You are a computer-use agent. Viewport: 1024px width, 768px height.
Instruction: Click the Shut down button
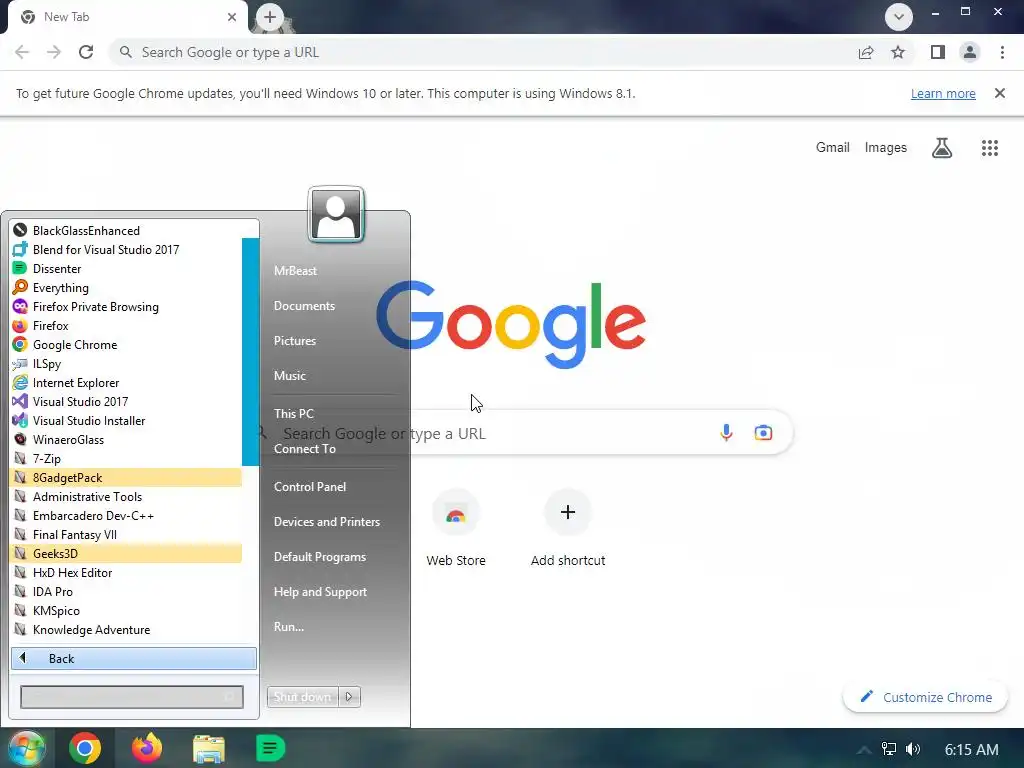302,697
